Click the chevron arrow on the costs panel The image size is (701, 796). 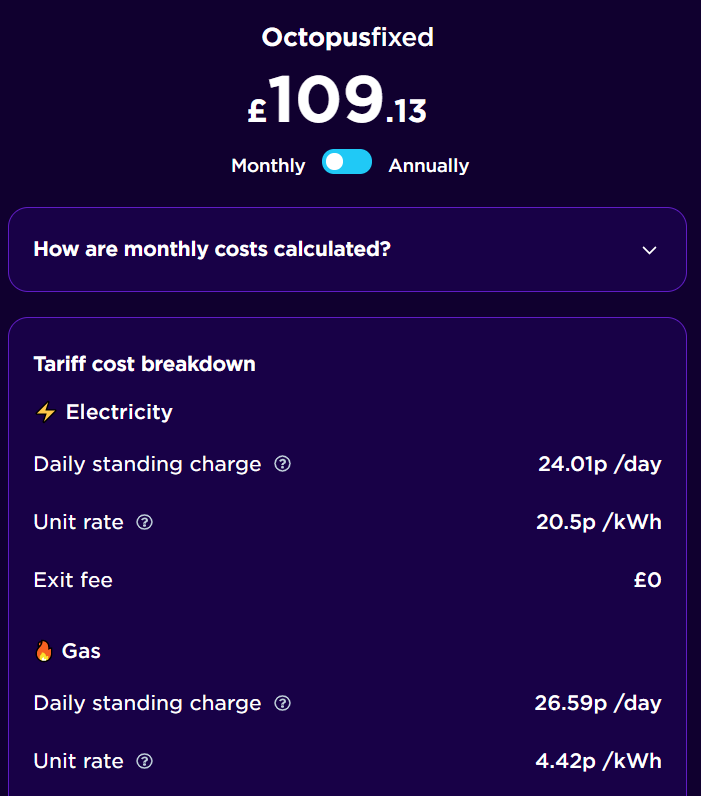click(x=649, y=250)
